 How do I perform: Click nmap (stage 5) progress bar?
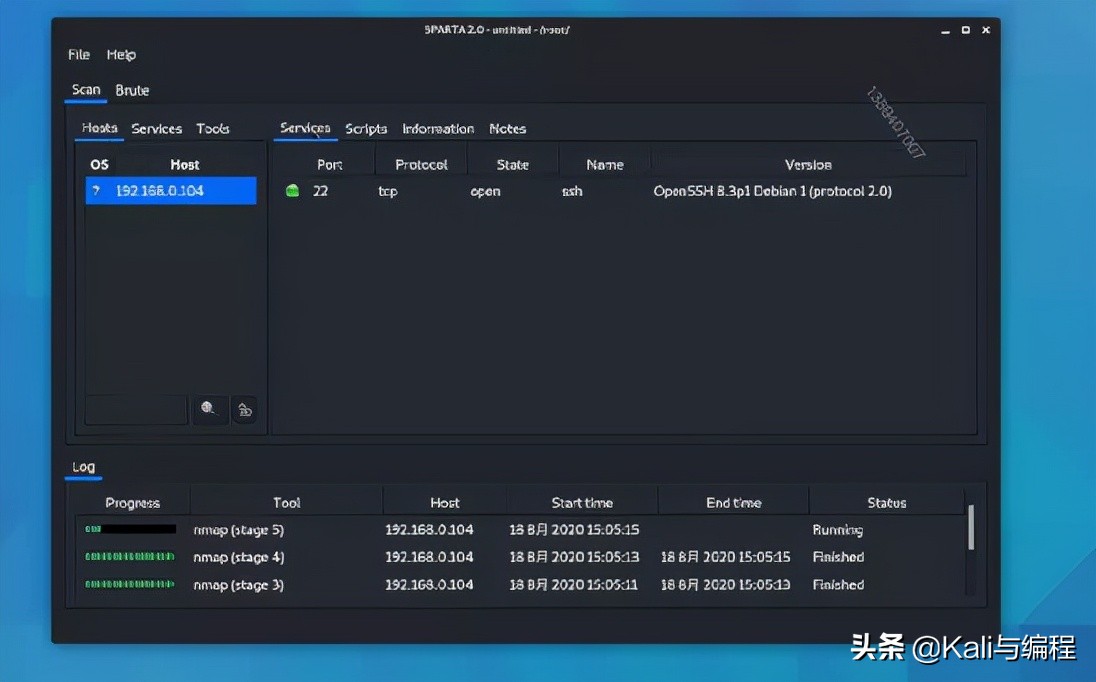pyautogui.click(x=130, y=529)
